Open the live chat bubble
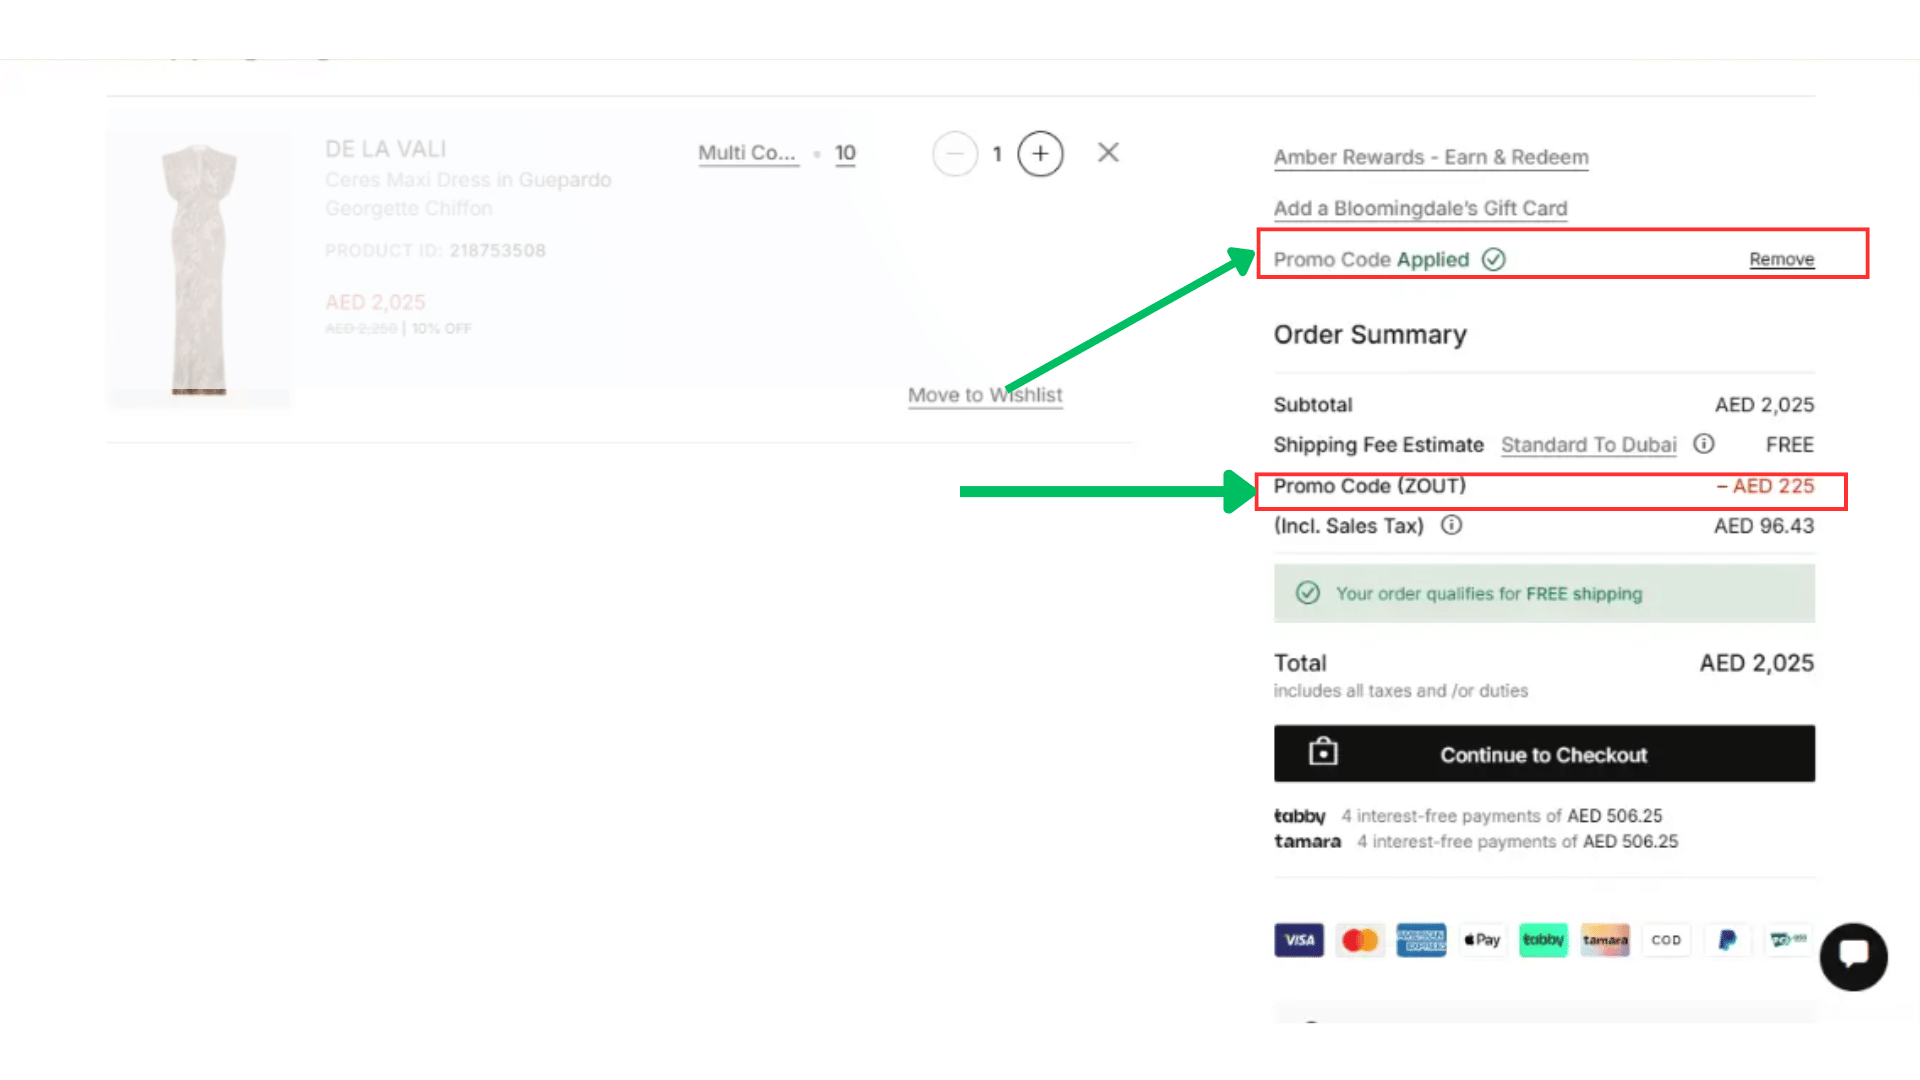 pos(1853,956)
